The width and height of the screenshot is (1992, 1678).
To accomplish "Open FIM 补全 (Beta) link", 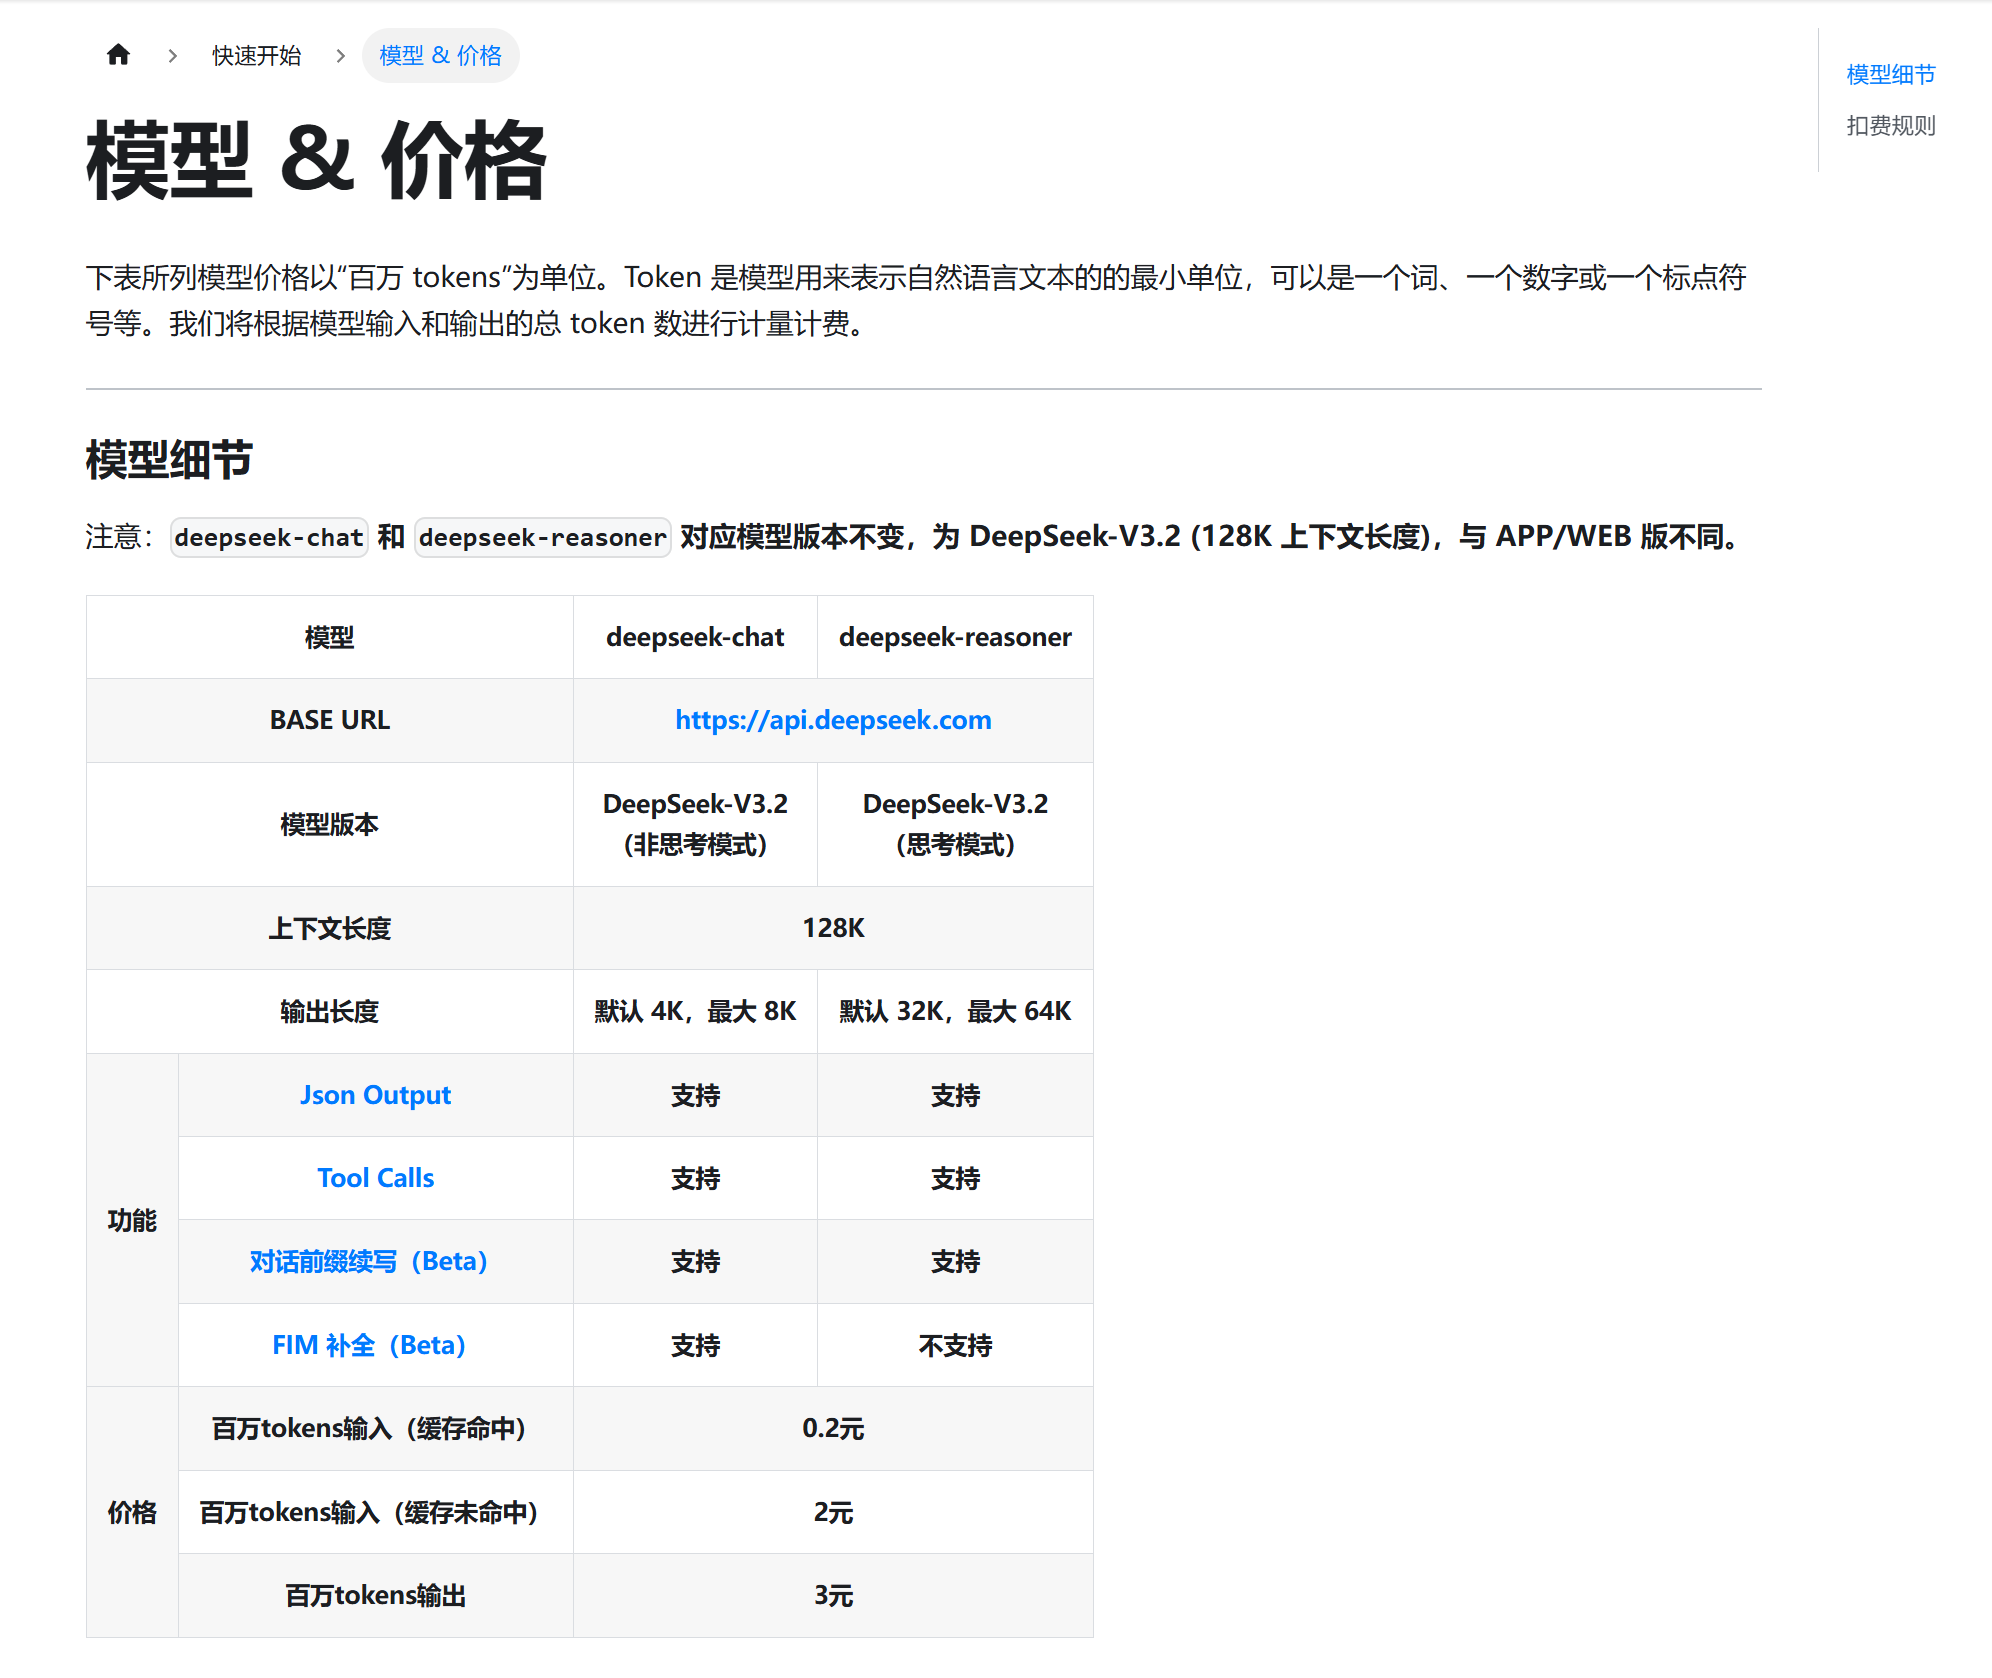I will 368,1345.
